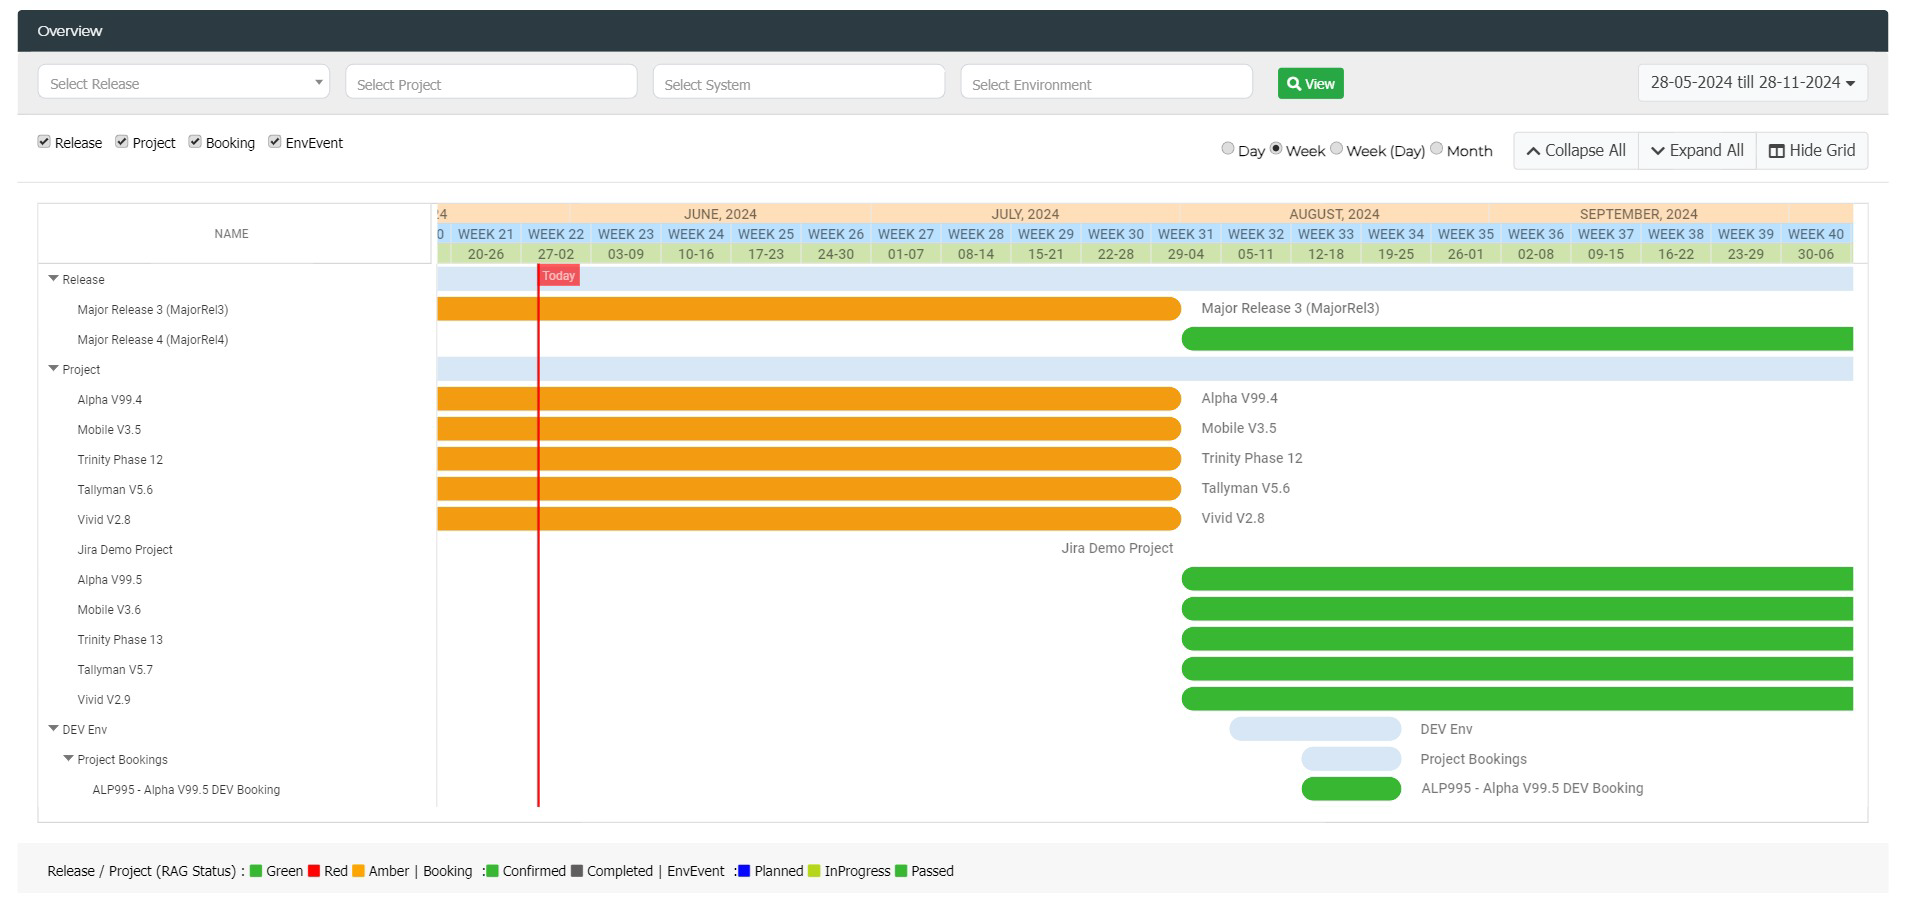The image size is (1906, 919).
Task: Collapse the DEV Env tree group
Action: tap(54, 729)
